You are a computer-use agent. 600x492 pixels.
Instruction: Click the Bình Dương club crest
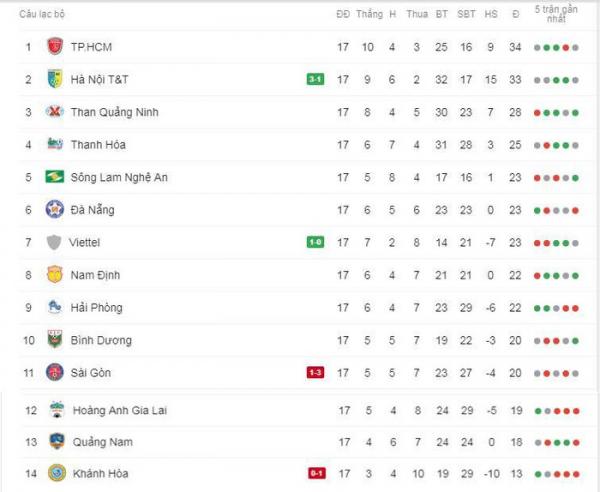tap(54, 340)
